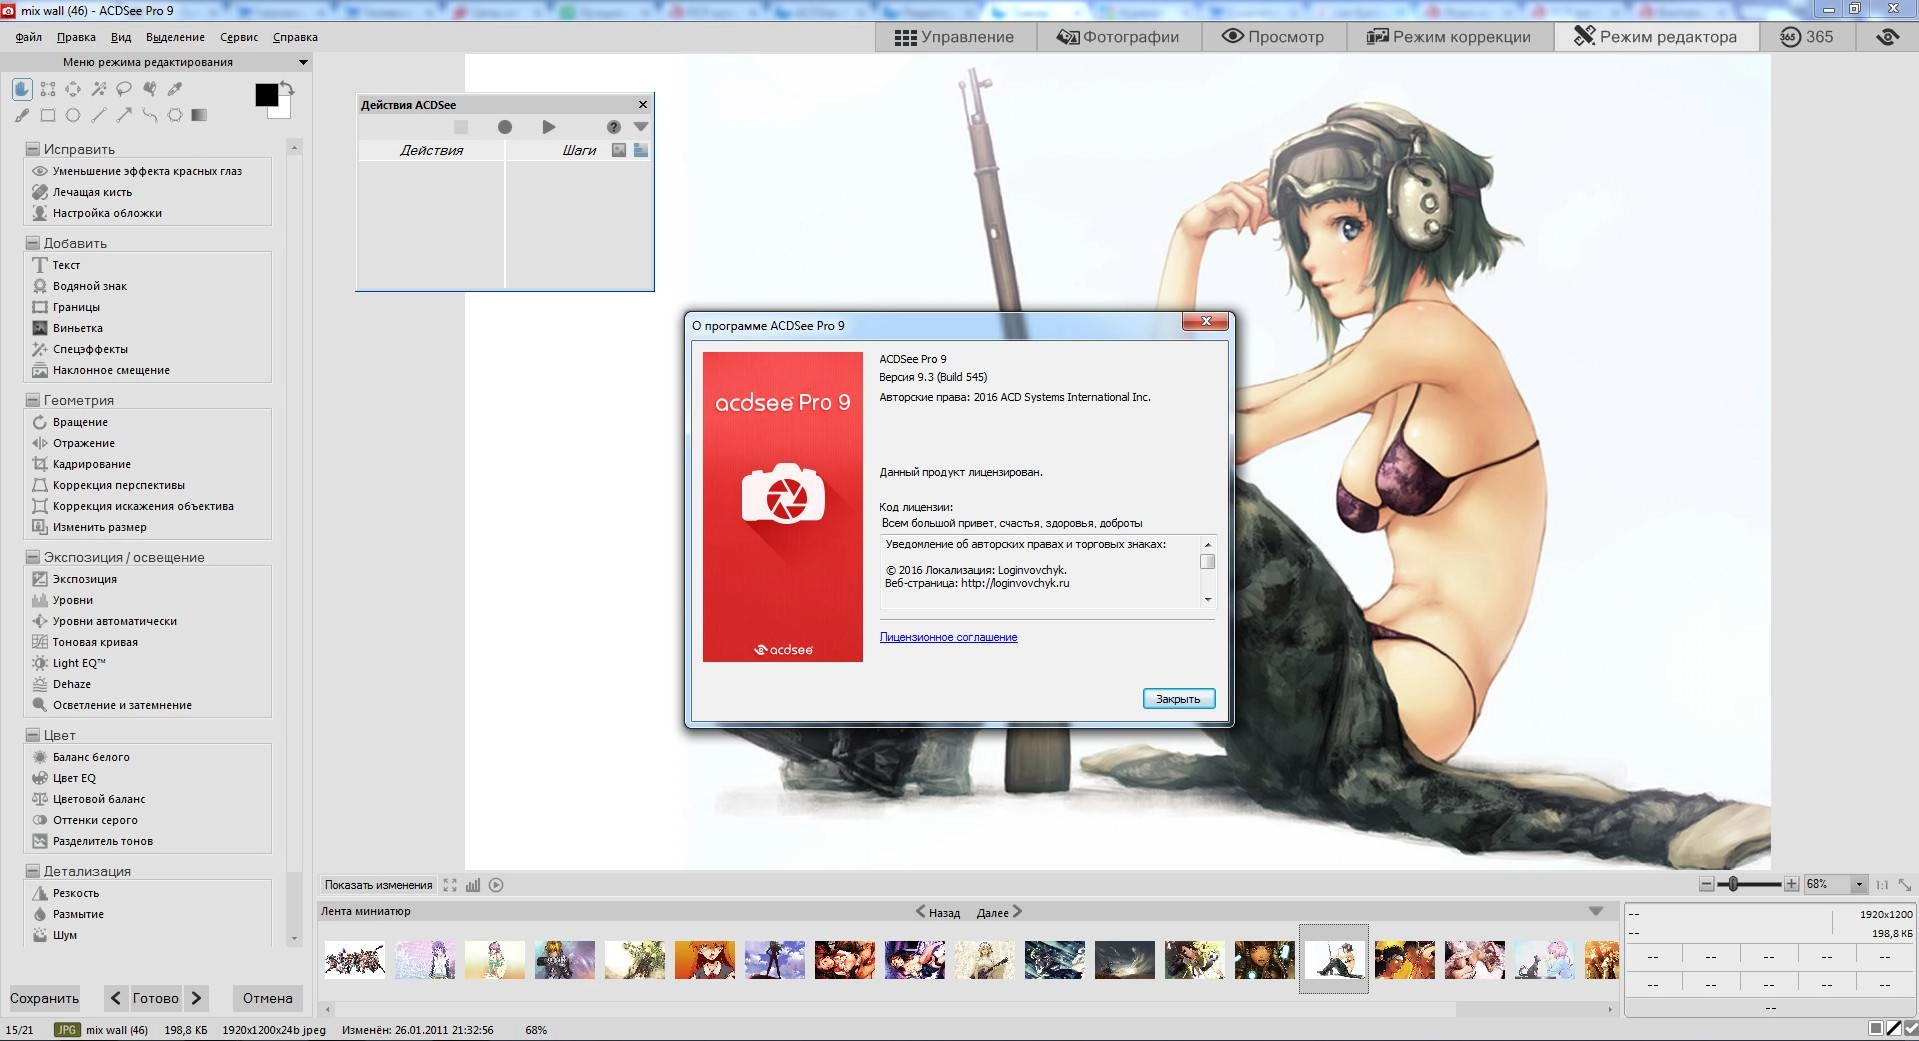This screenshot has width=1919, height=1041.
Task: Click Stop in ACDSee Actions panel
Action: tap(461, 127)
